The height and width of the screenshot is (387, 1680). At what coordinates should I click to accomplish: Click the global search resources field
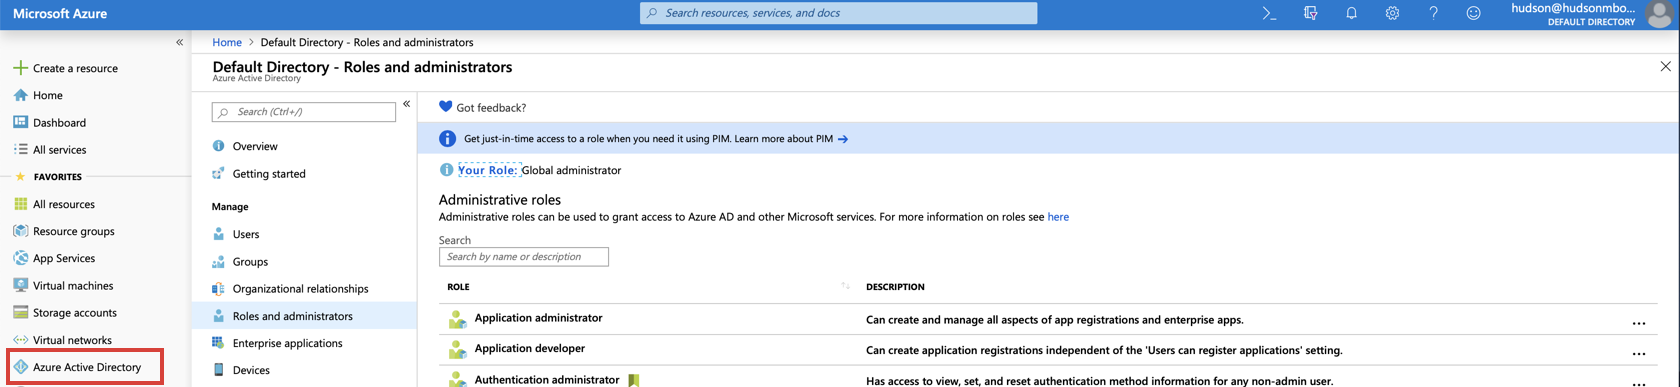[x=838, y=13]
